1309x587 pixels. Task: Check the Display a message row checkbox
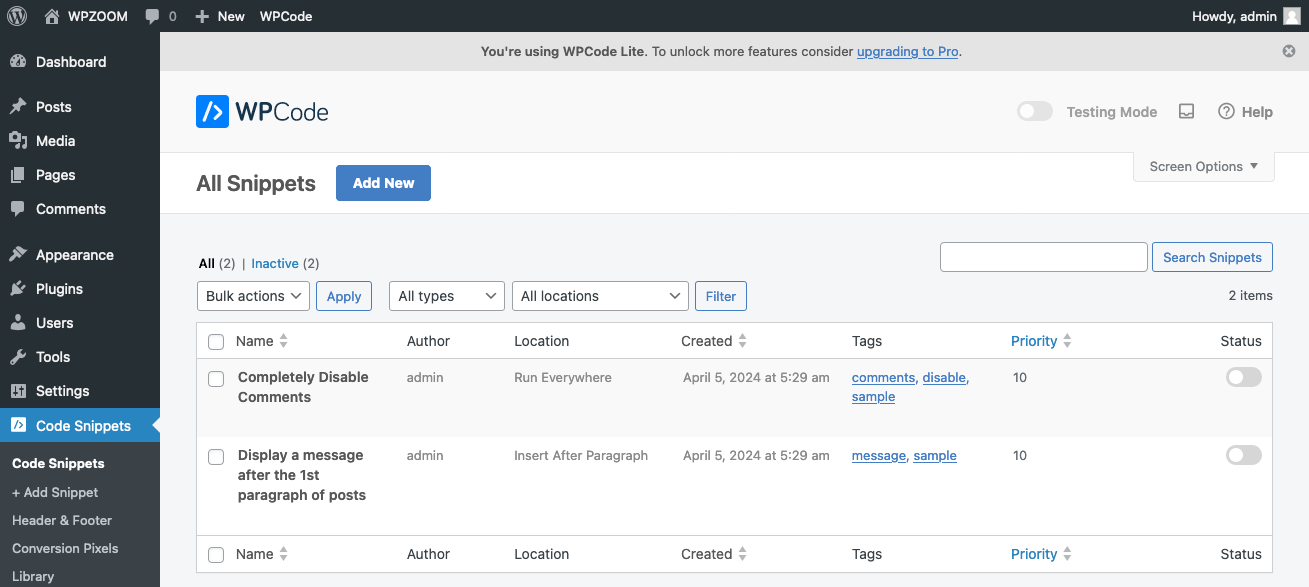pos(216,457)
